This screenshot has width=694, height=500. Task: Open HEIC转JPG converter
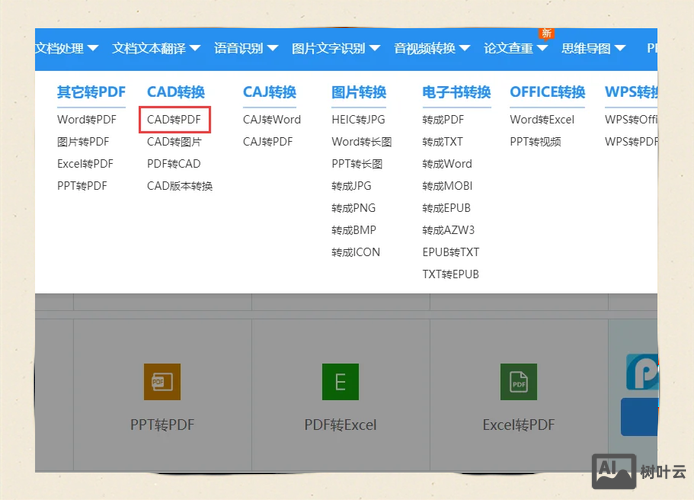[359, 119]
